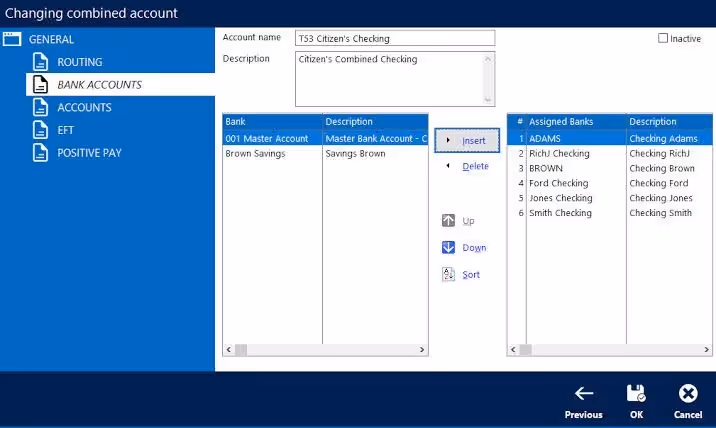
Task: Click Description header in Bank table
Action: [375, 122]
